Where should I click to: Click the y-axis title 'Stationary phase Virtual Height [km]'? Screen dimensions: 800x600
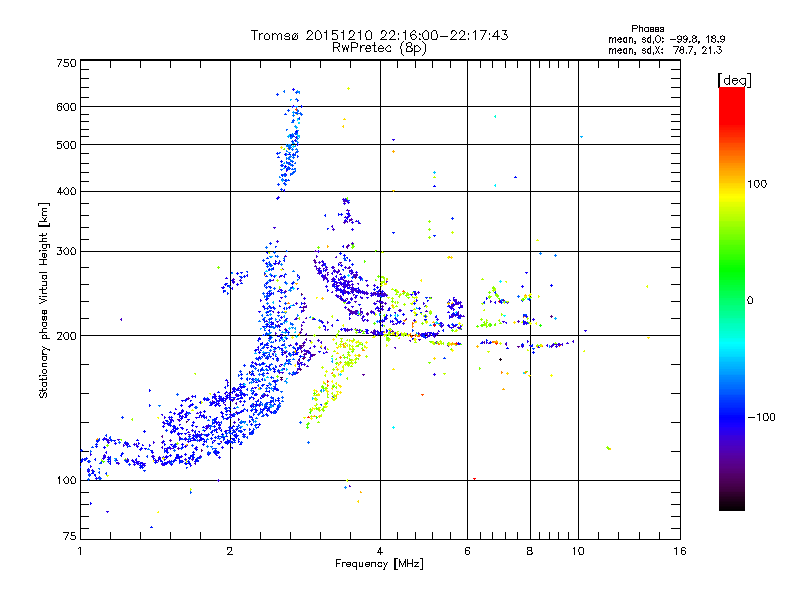(43, 301)
